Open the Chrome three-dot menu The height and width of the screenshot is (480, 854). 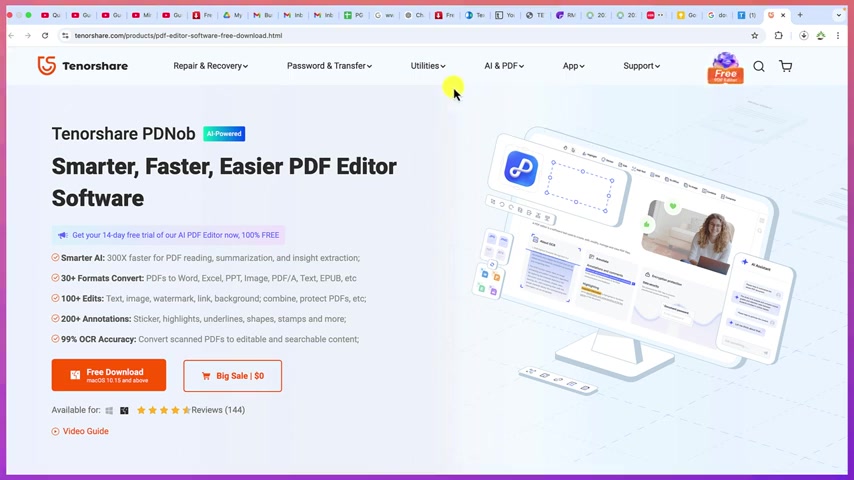[838, 35]
